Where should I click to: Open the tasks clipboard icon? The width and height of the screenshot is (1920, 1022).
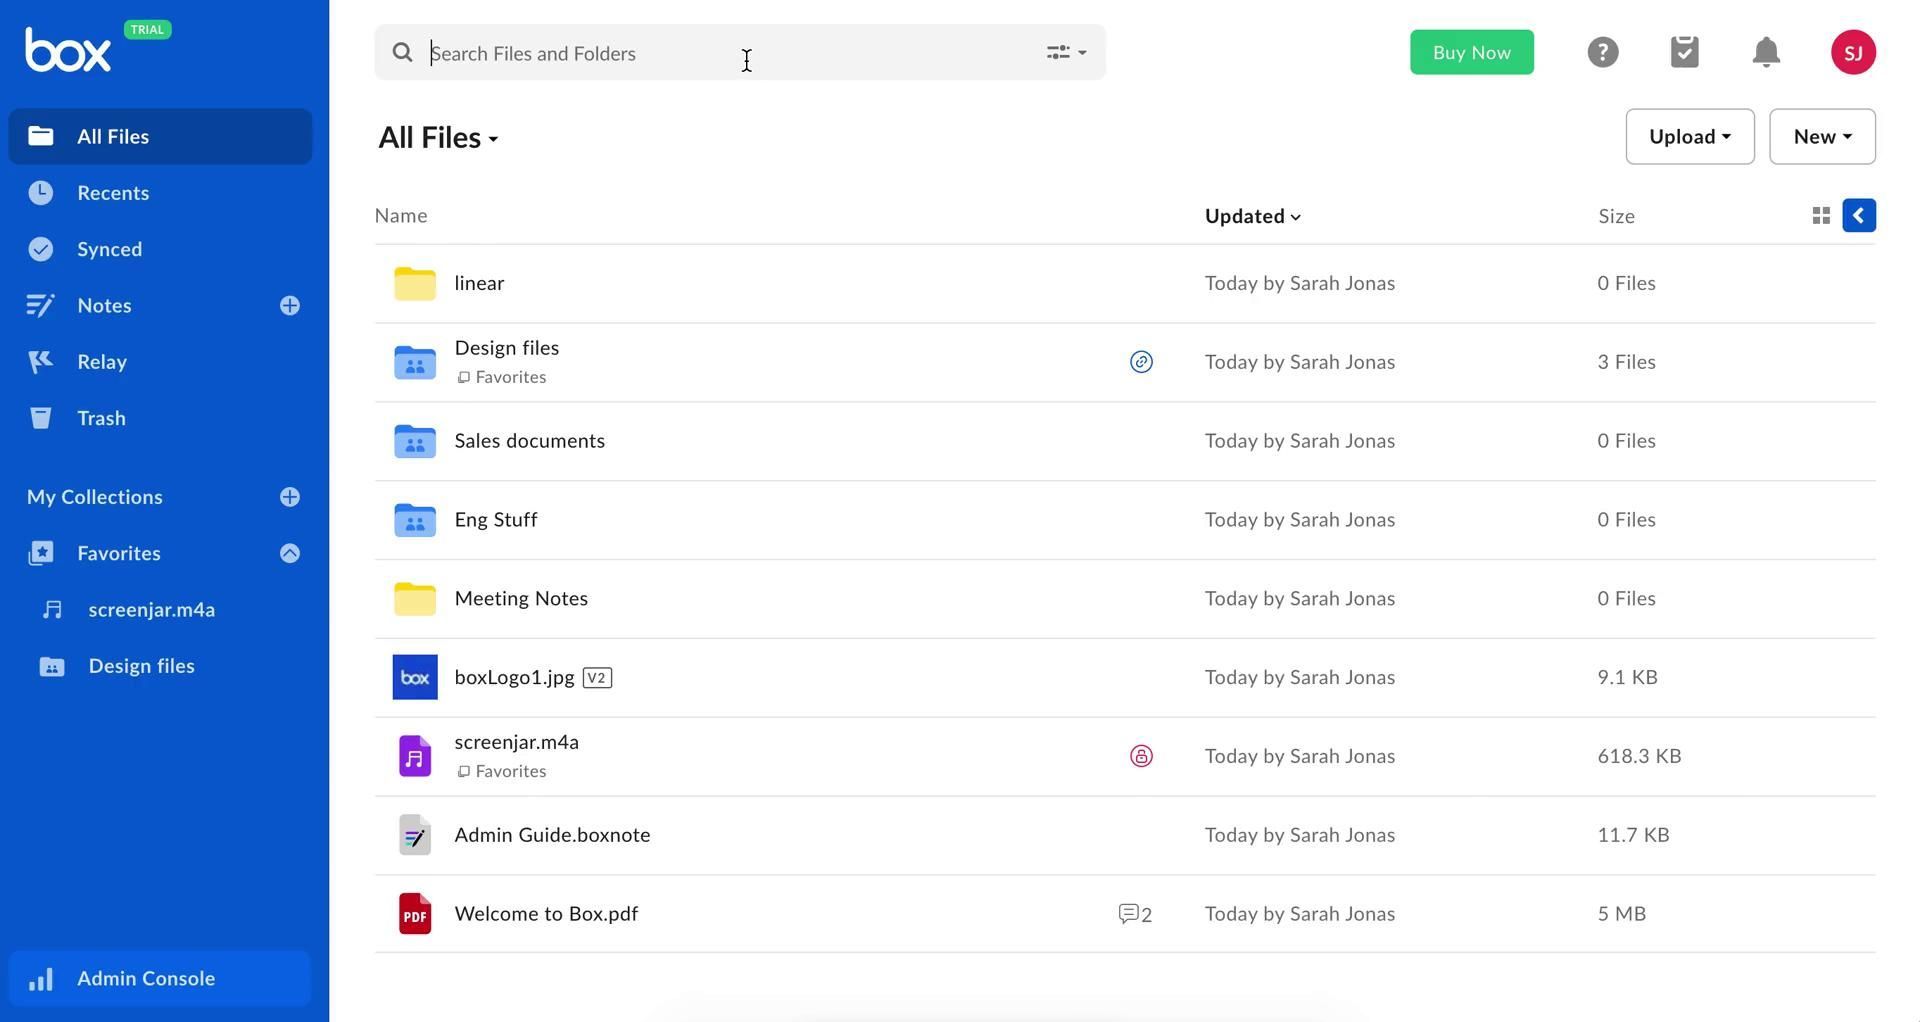tap(1684, 52)
